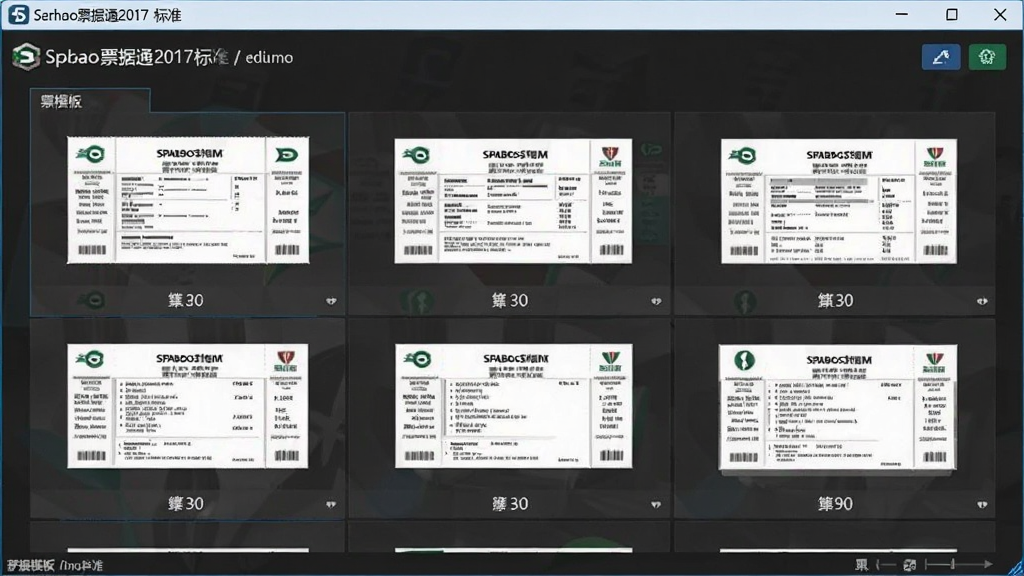This screenshot has width=1024, height=576.
Task: Click the view mode icon left of zoom slider
Action: (910, 565)
